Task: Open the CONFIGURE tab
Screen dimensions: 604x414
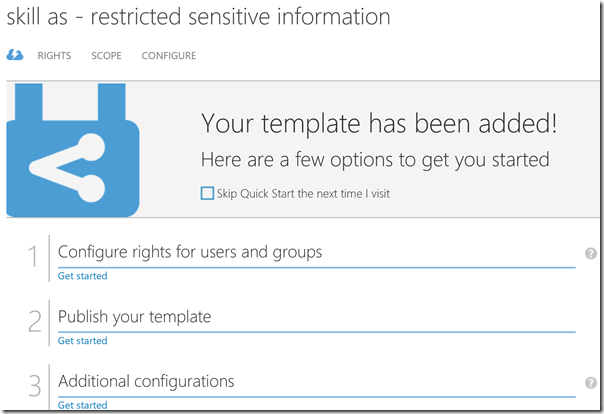Action: tap(168, 56)
